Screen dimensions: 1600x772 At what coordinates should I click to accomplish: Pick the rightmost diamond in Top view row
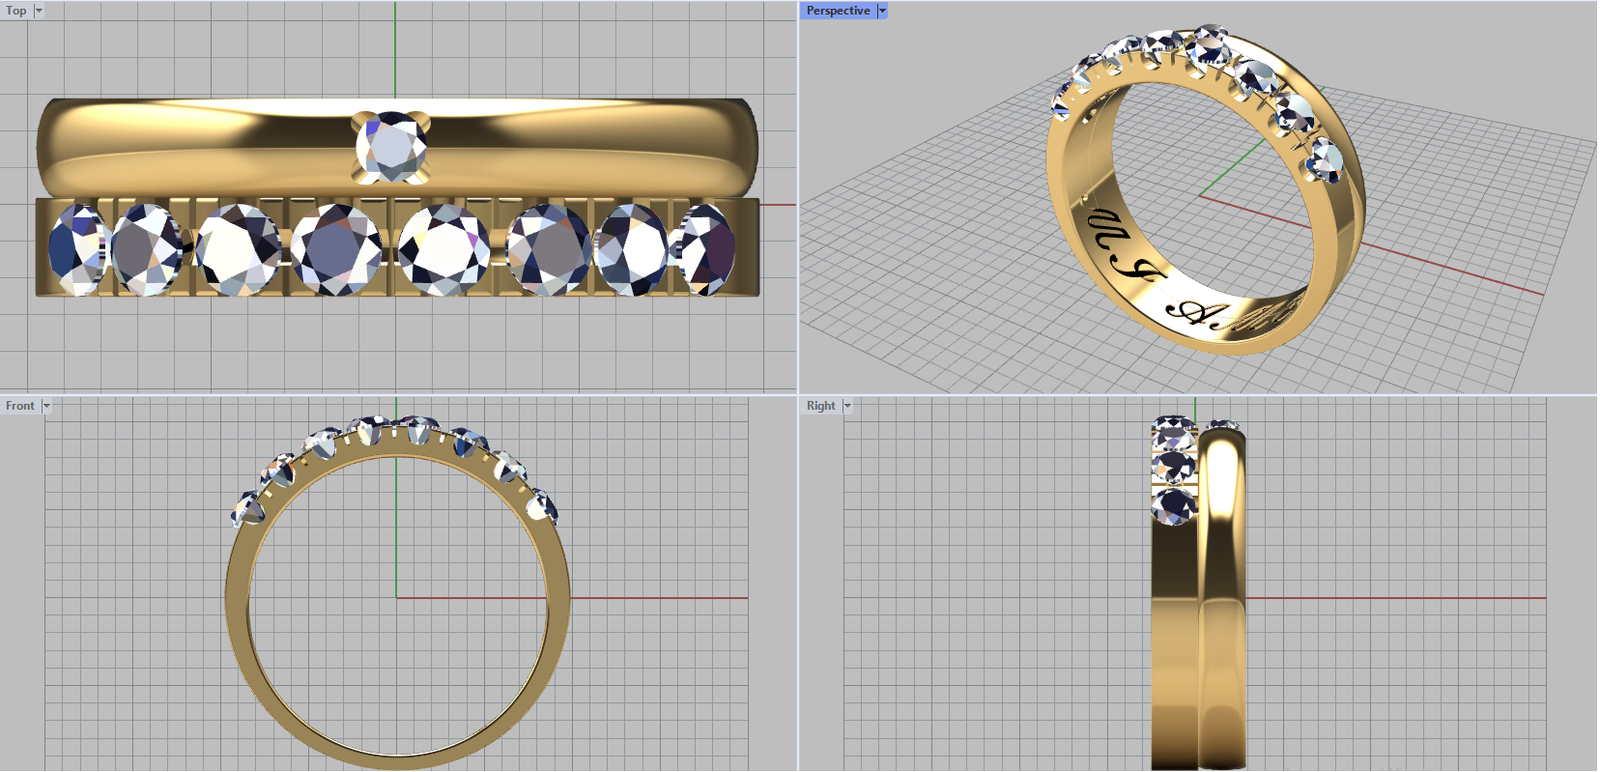pyautogui.click(x=707, y=249)
